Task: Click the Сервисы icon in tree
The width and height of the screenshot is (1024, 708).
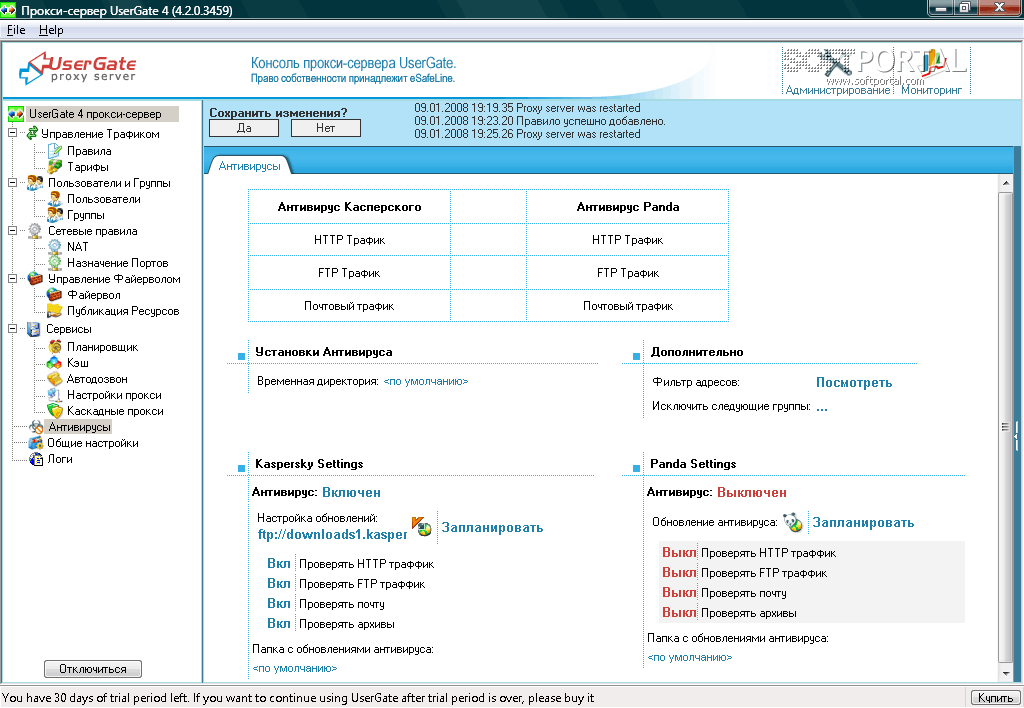Action: point(33,329)
